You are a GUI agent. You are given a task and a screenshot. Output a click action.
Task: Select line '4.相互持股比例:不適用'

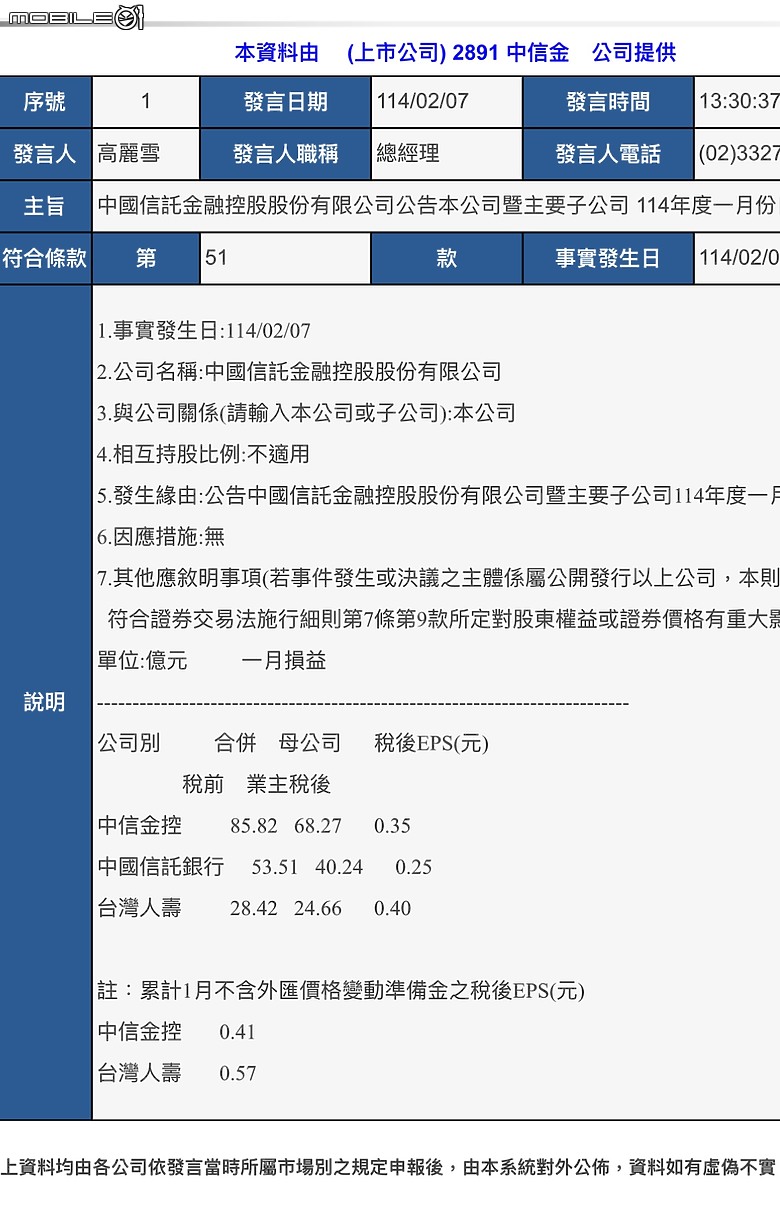(203, 454)
